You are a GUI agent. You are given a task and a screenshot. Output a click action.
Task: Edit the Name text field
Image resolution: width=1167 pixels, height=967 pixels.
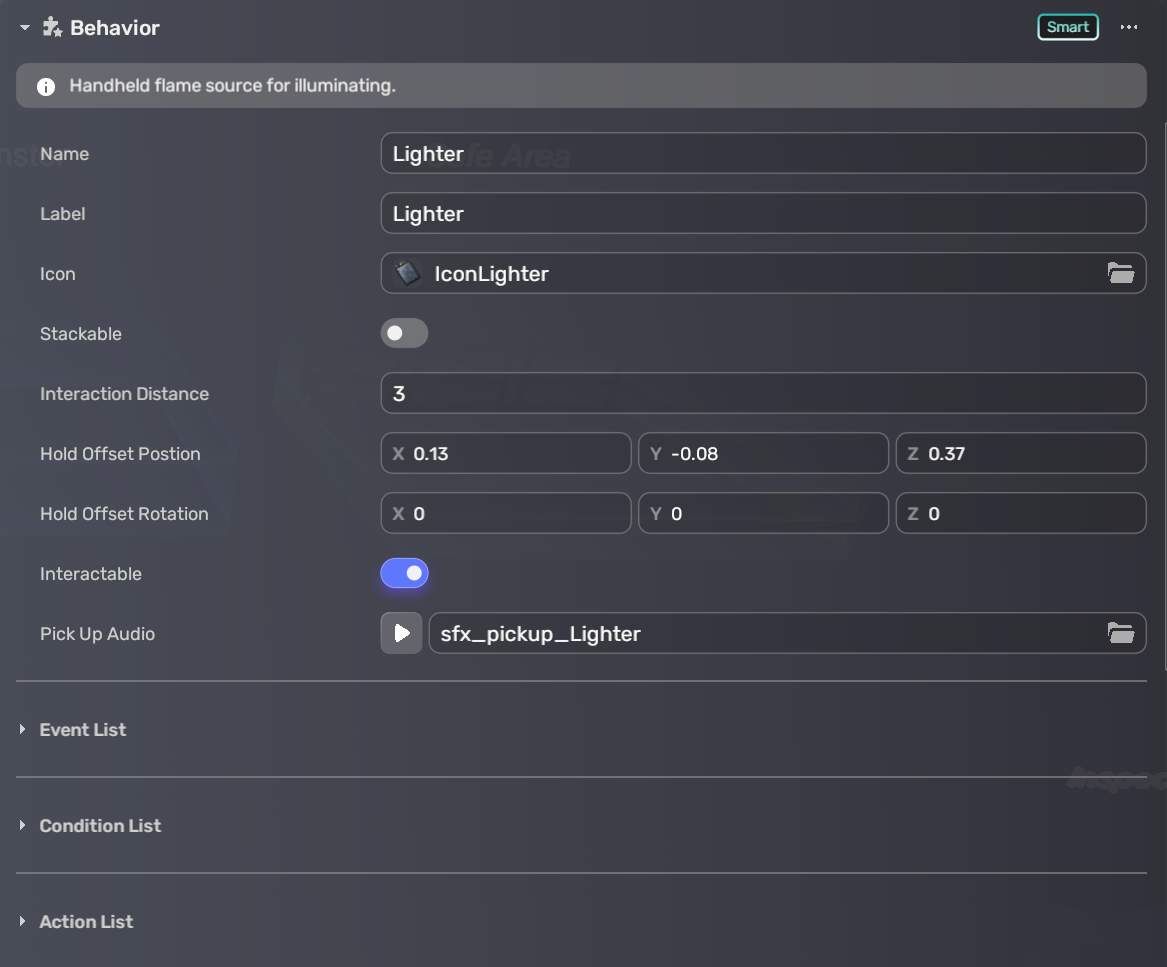[762, 153]
